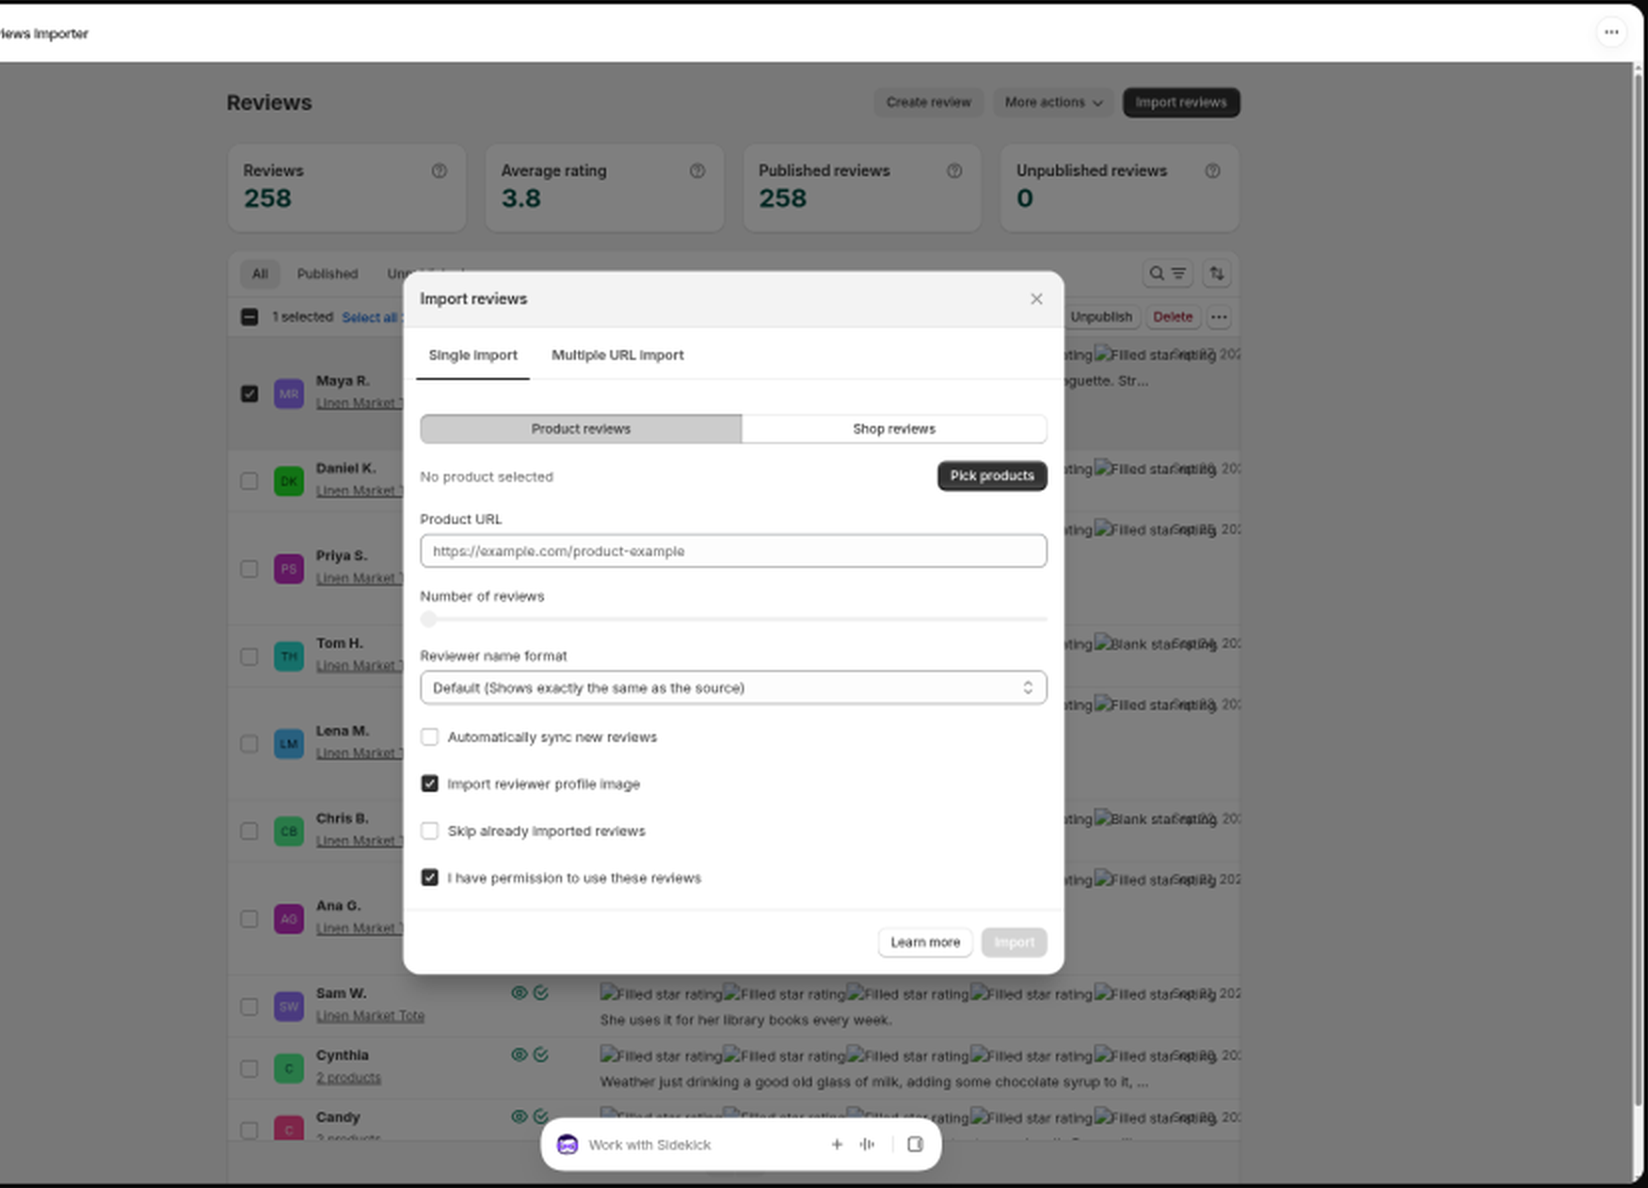Screen dimensions: 1648x1188
Task: Select the Single import tab
Action: [473, 355]
